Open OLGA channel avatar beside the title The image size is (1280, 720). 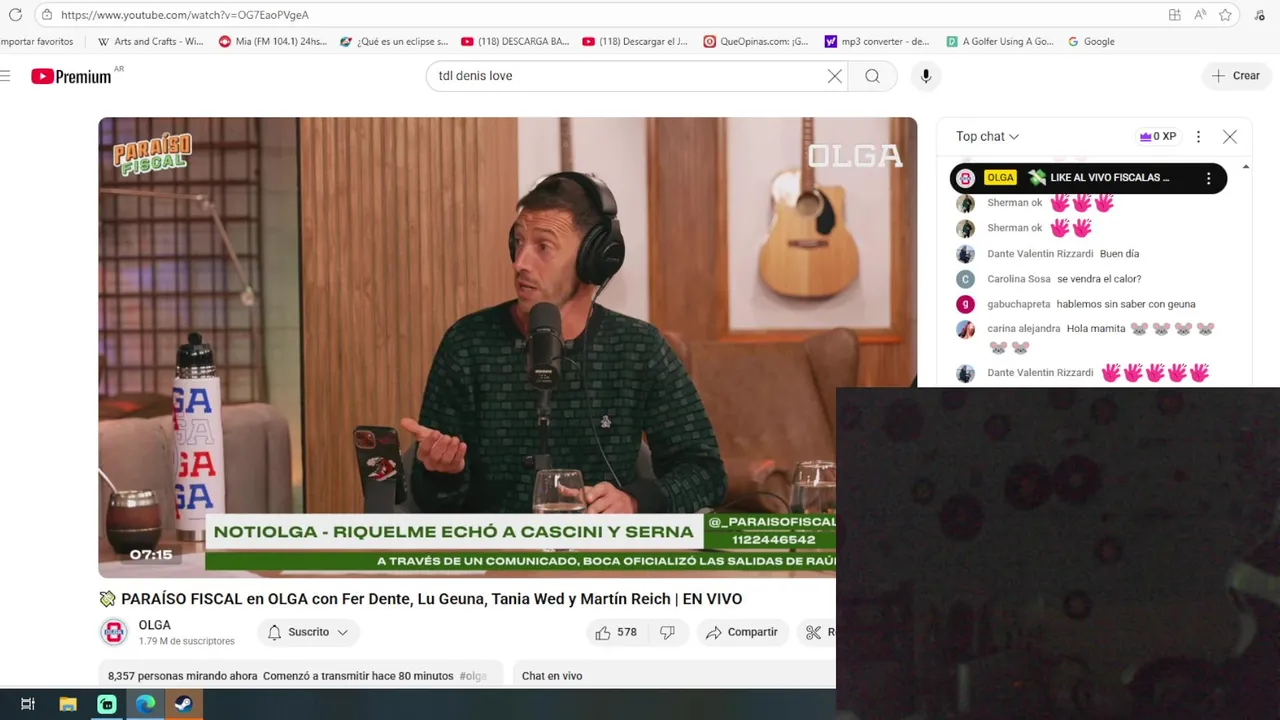tap(114, 632)
